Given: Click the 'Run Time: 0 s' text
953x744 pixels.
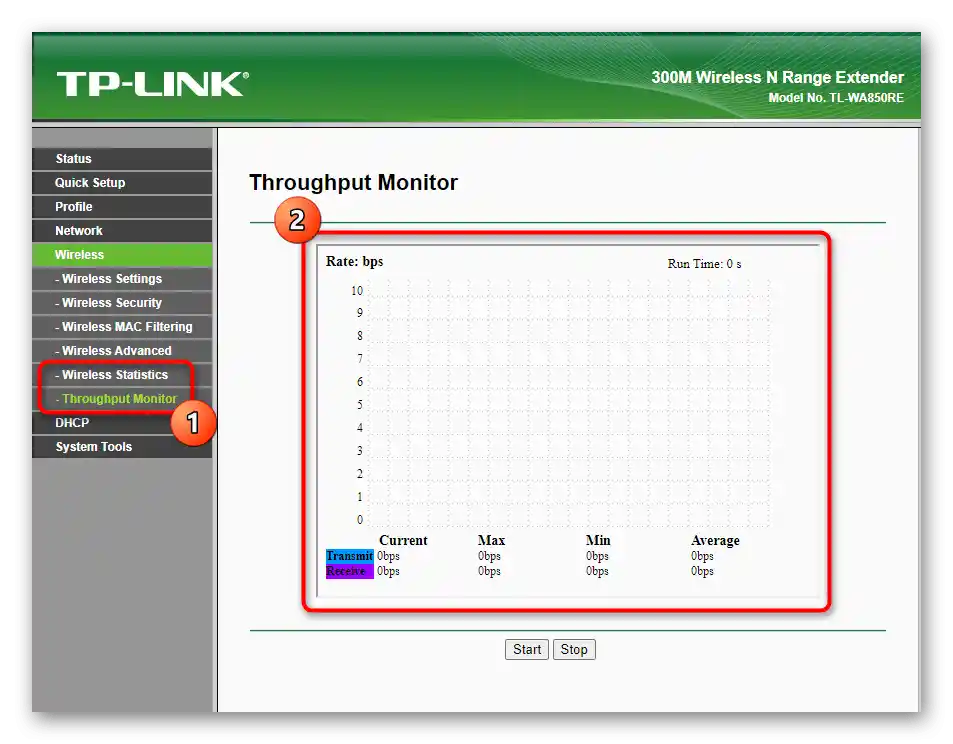Looking at the screenshot, I should 704,264.
